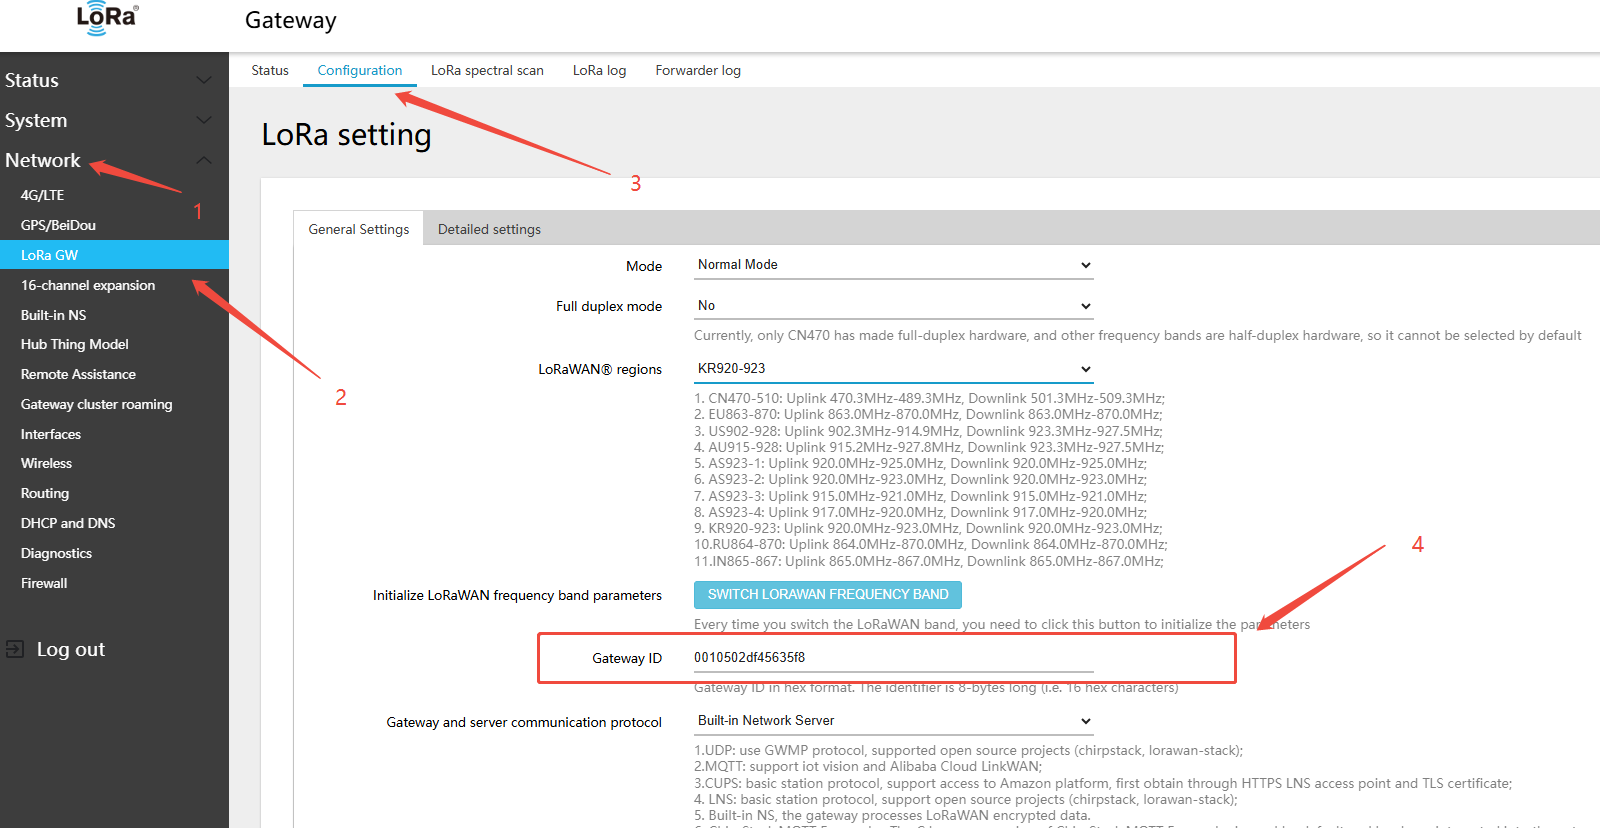Collapse the Network sidebar section

tap(110, 160)
